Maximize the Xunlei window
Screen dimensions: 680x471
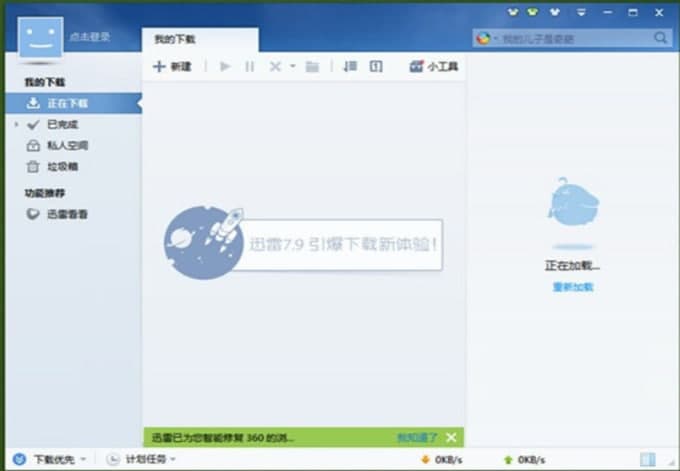633,13
